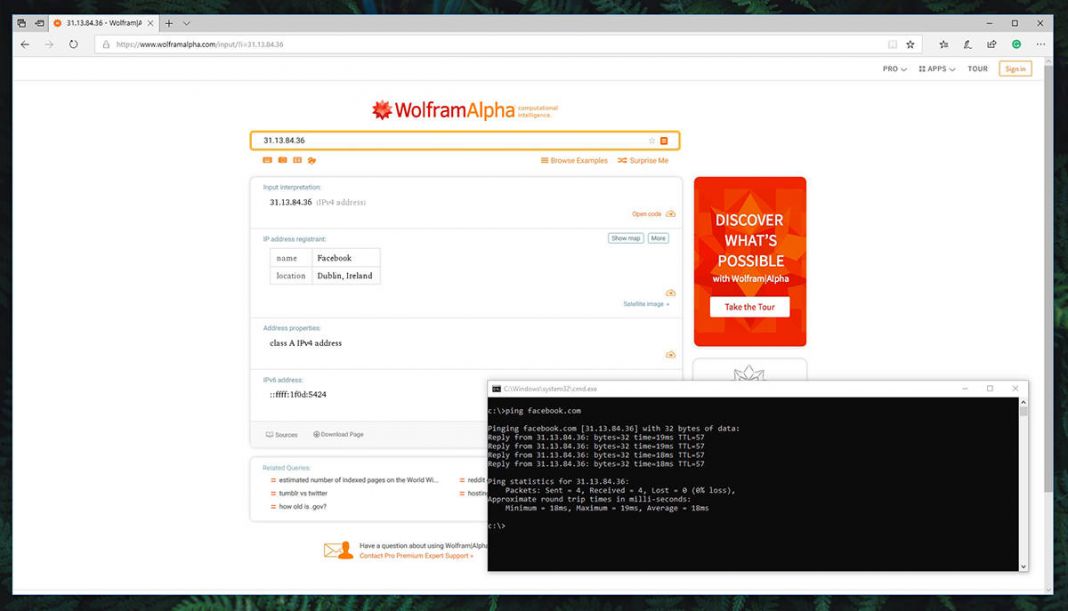The width and height of the screenshot is (1068, 611).
Task: Click the WolframAlpha logo
Action: coord(464,110)
